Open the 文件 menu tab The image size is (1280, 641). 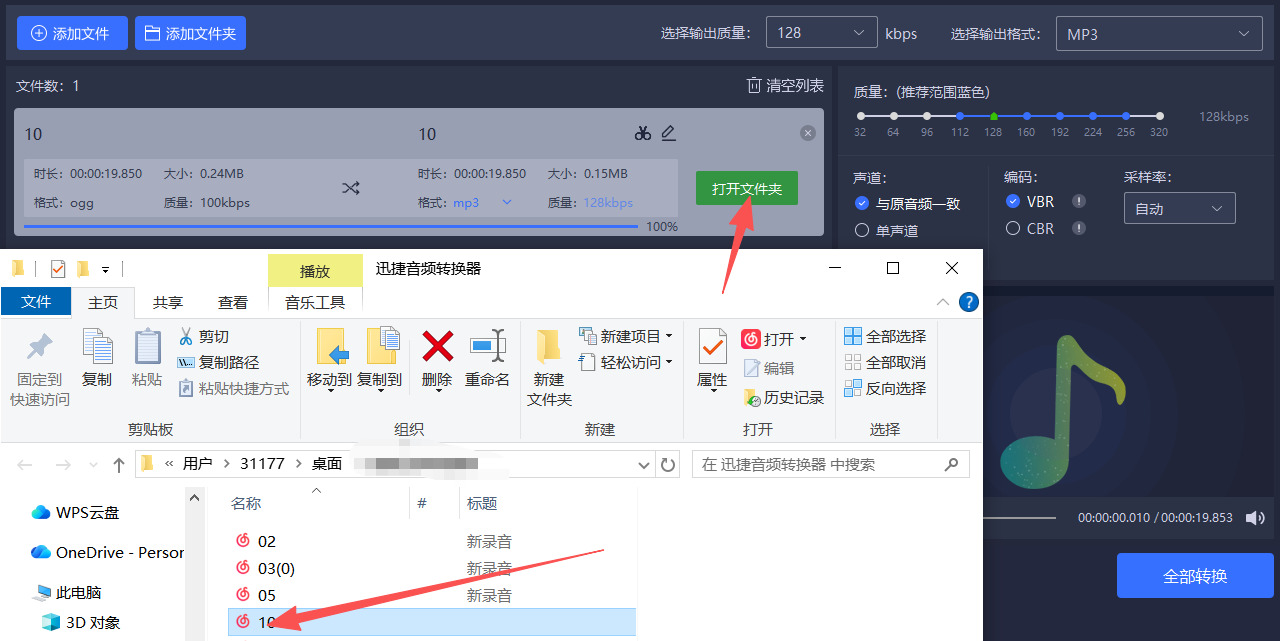click(36, 301)
